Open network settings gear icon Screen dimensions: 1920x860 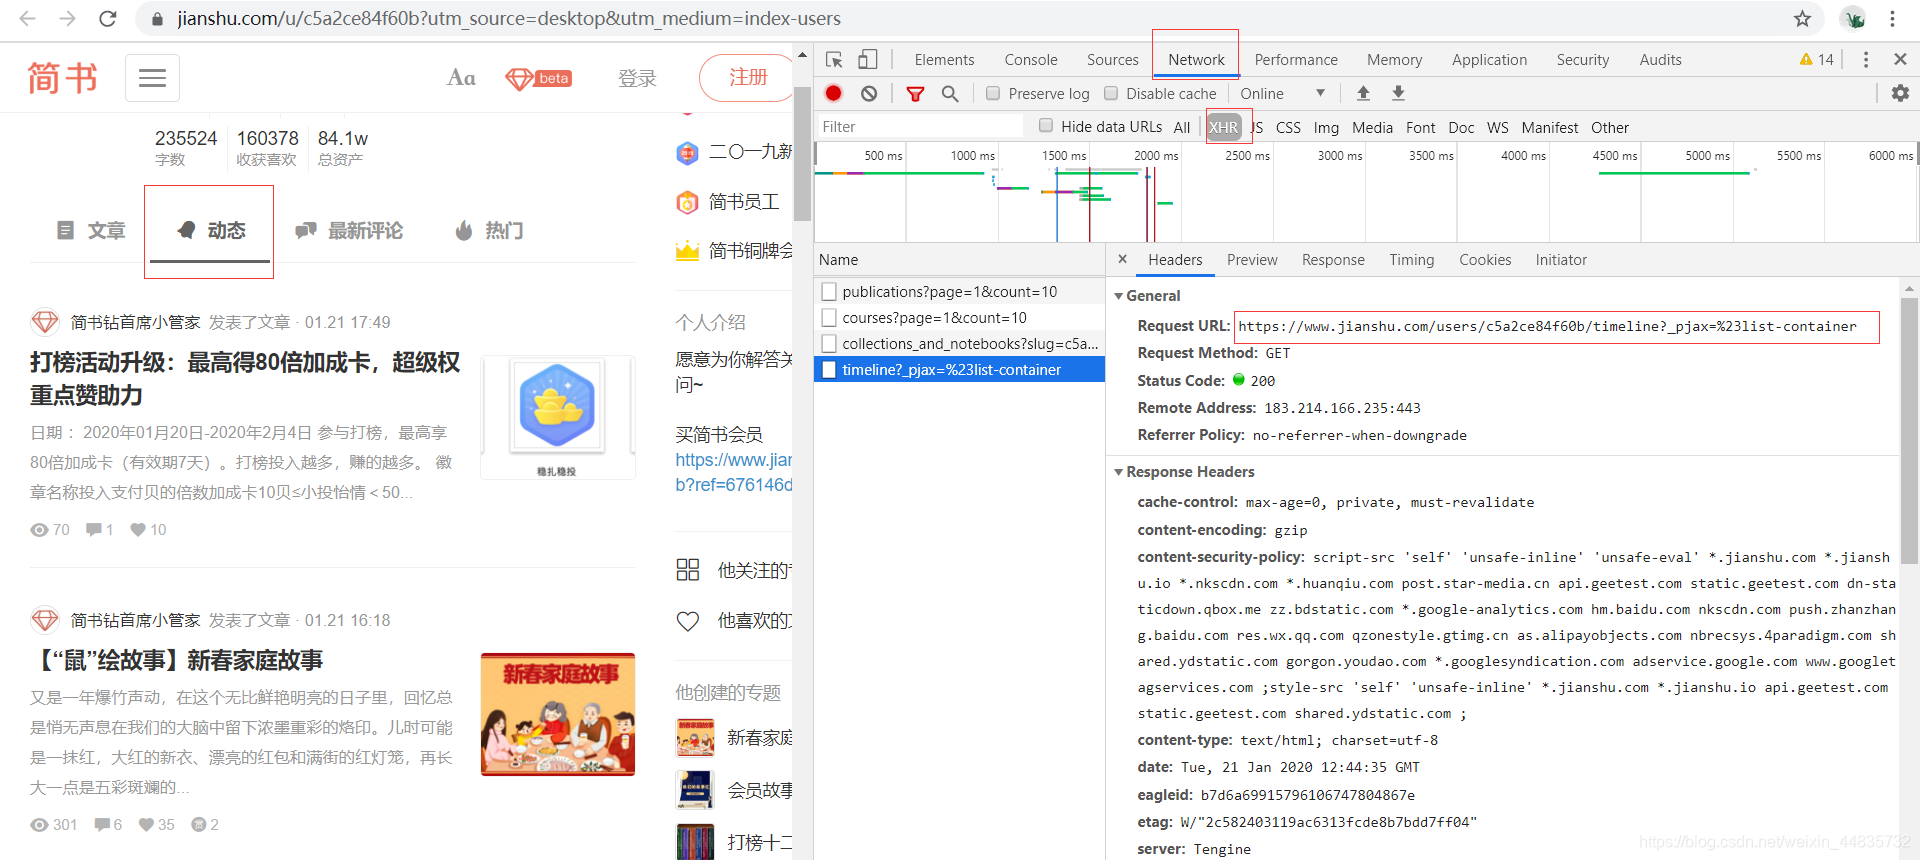(x=1900, y=93)
